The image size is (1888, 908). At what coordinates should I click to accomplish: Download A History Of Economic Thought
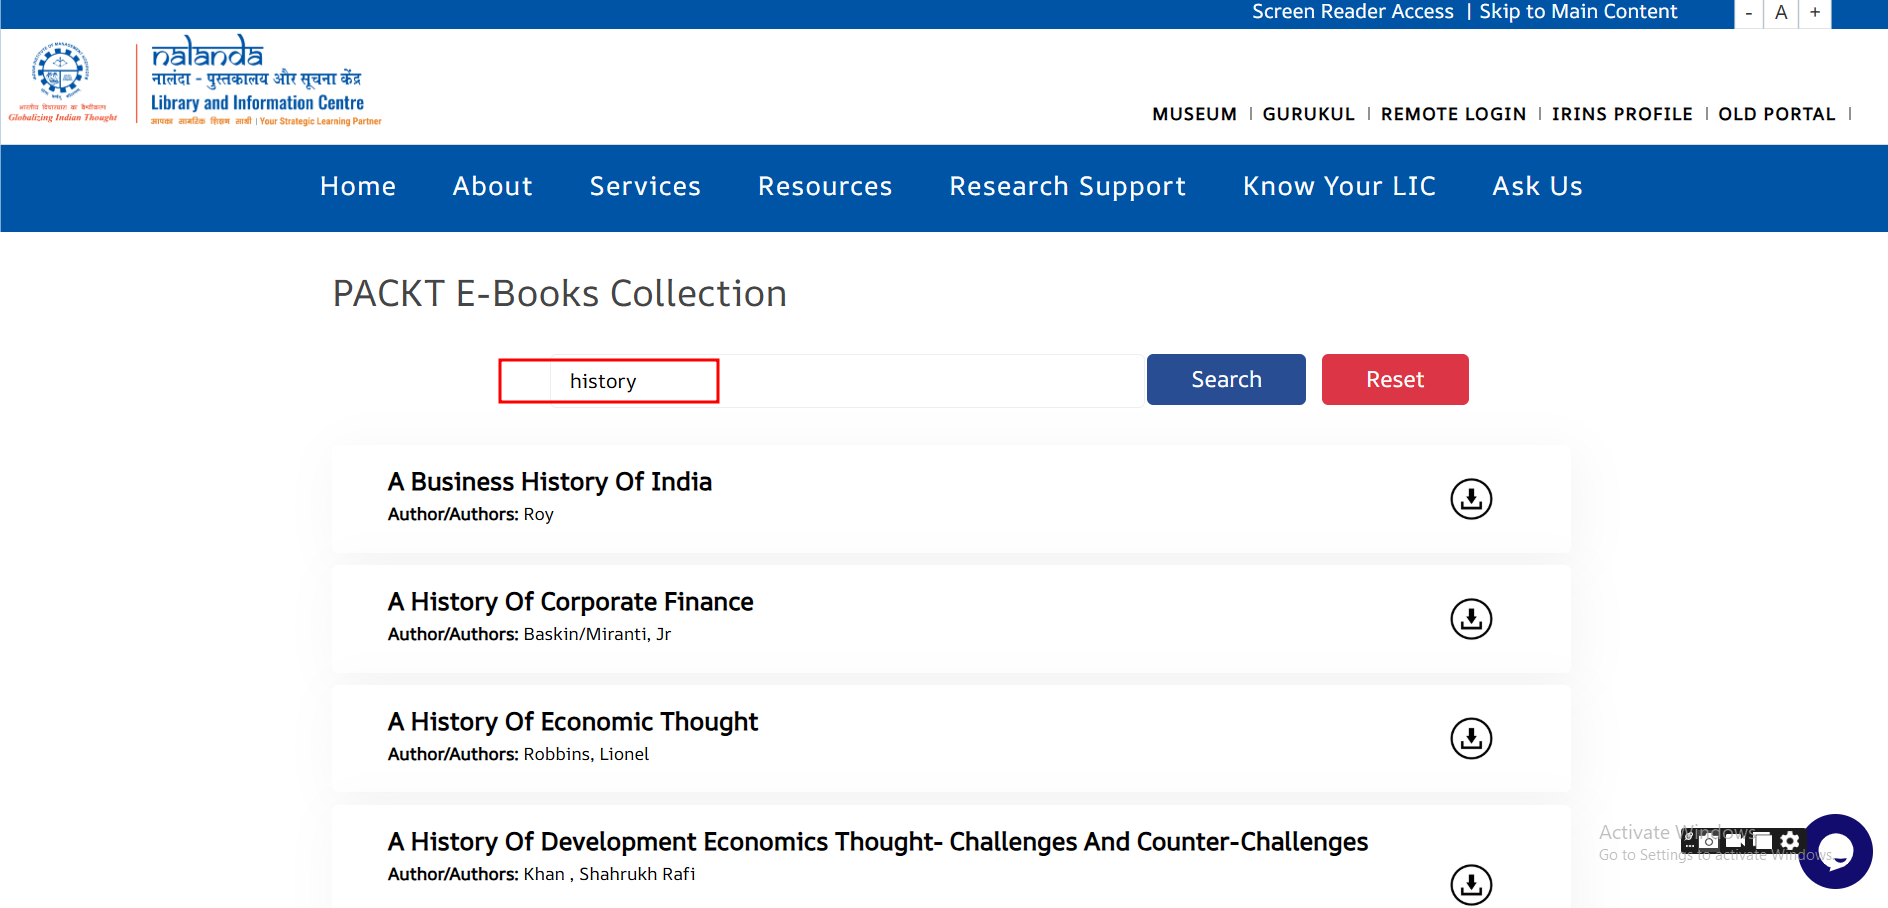[1471, 739]
